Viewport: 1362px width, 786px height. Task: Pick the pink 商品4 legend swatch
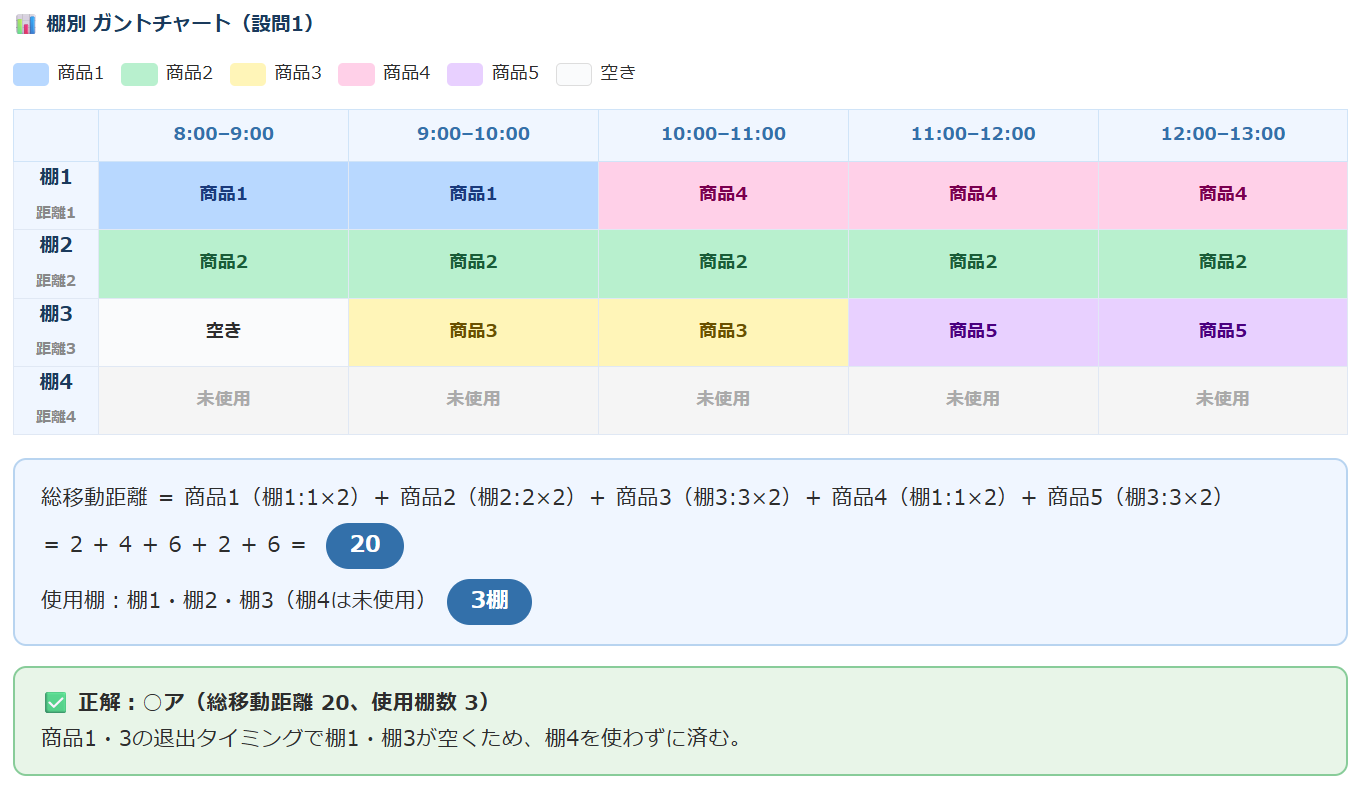click(357, 74)
